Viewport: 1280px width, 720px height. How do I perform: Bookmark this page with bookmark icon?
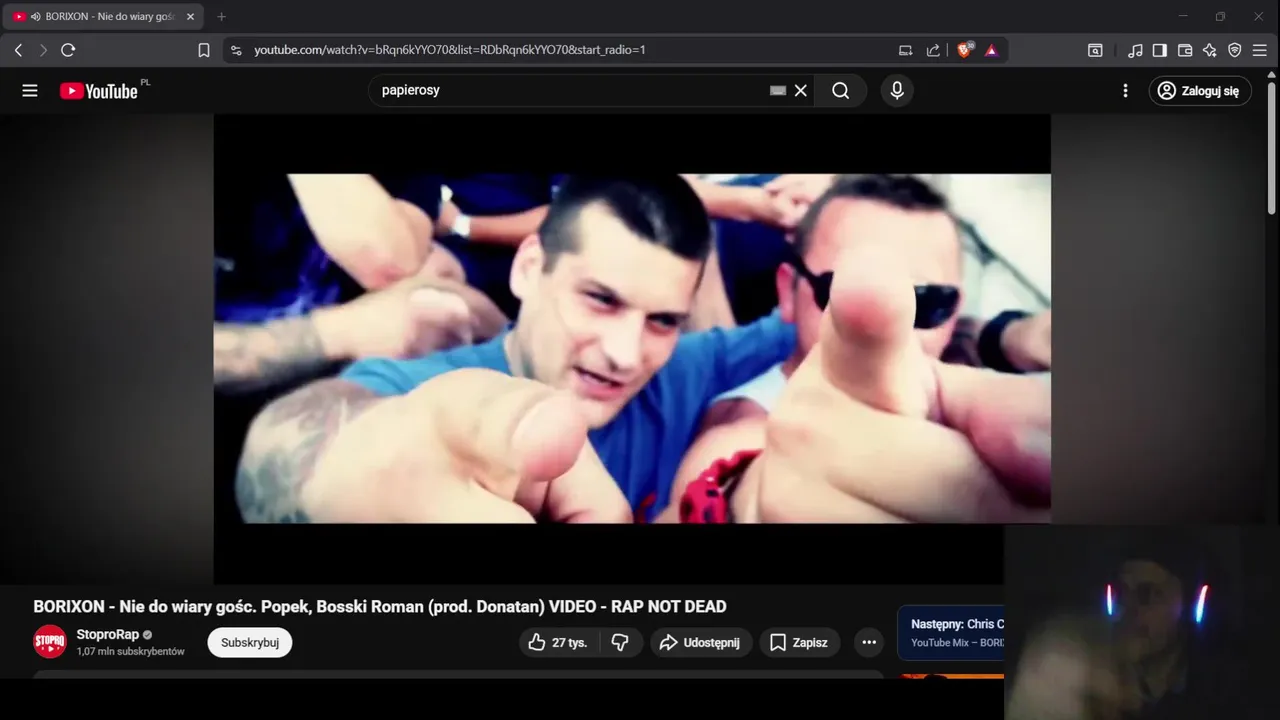(x=204, y=50)
